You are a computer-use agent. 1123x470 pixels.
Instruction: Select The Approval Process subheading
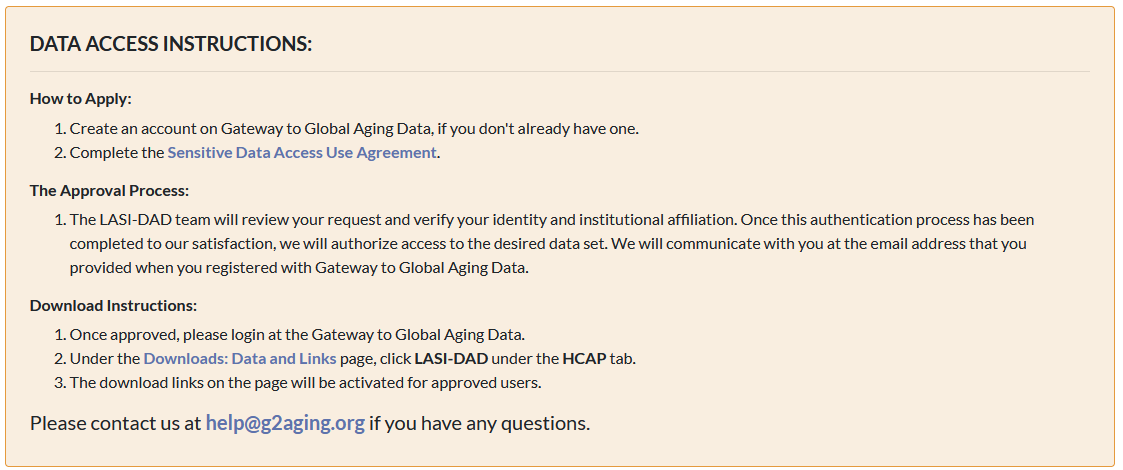110,191
